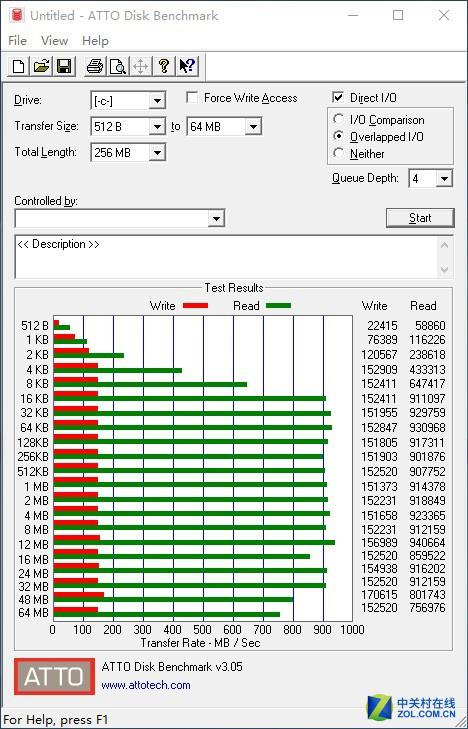Click the read value 433313
This screenshot has width=468, height=729.
pyautogui.click(x=427, y=370)
